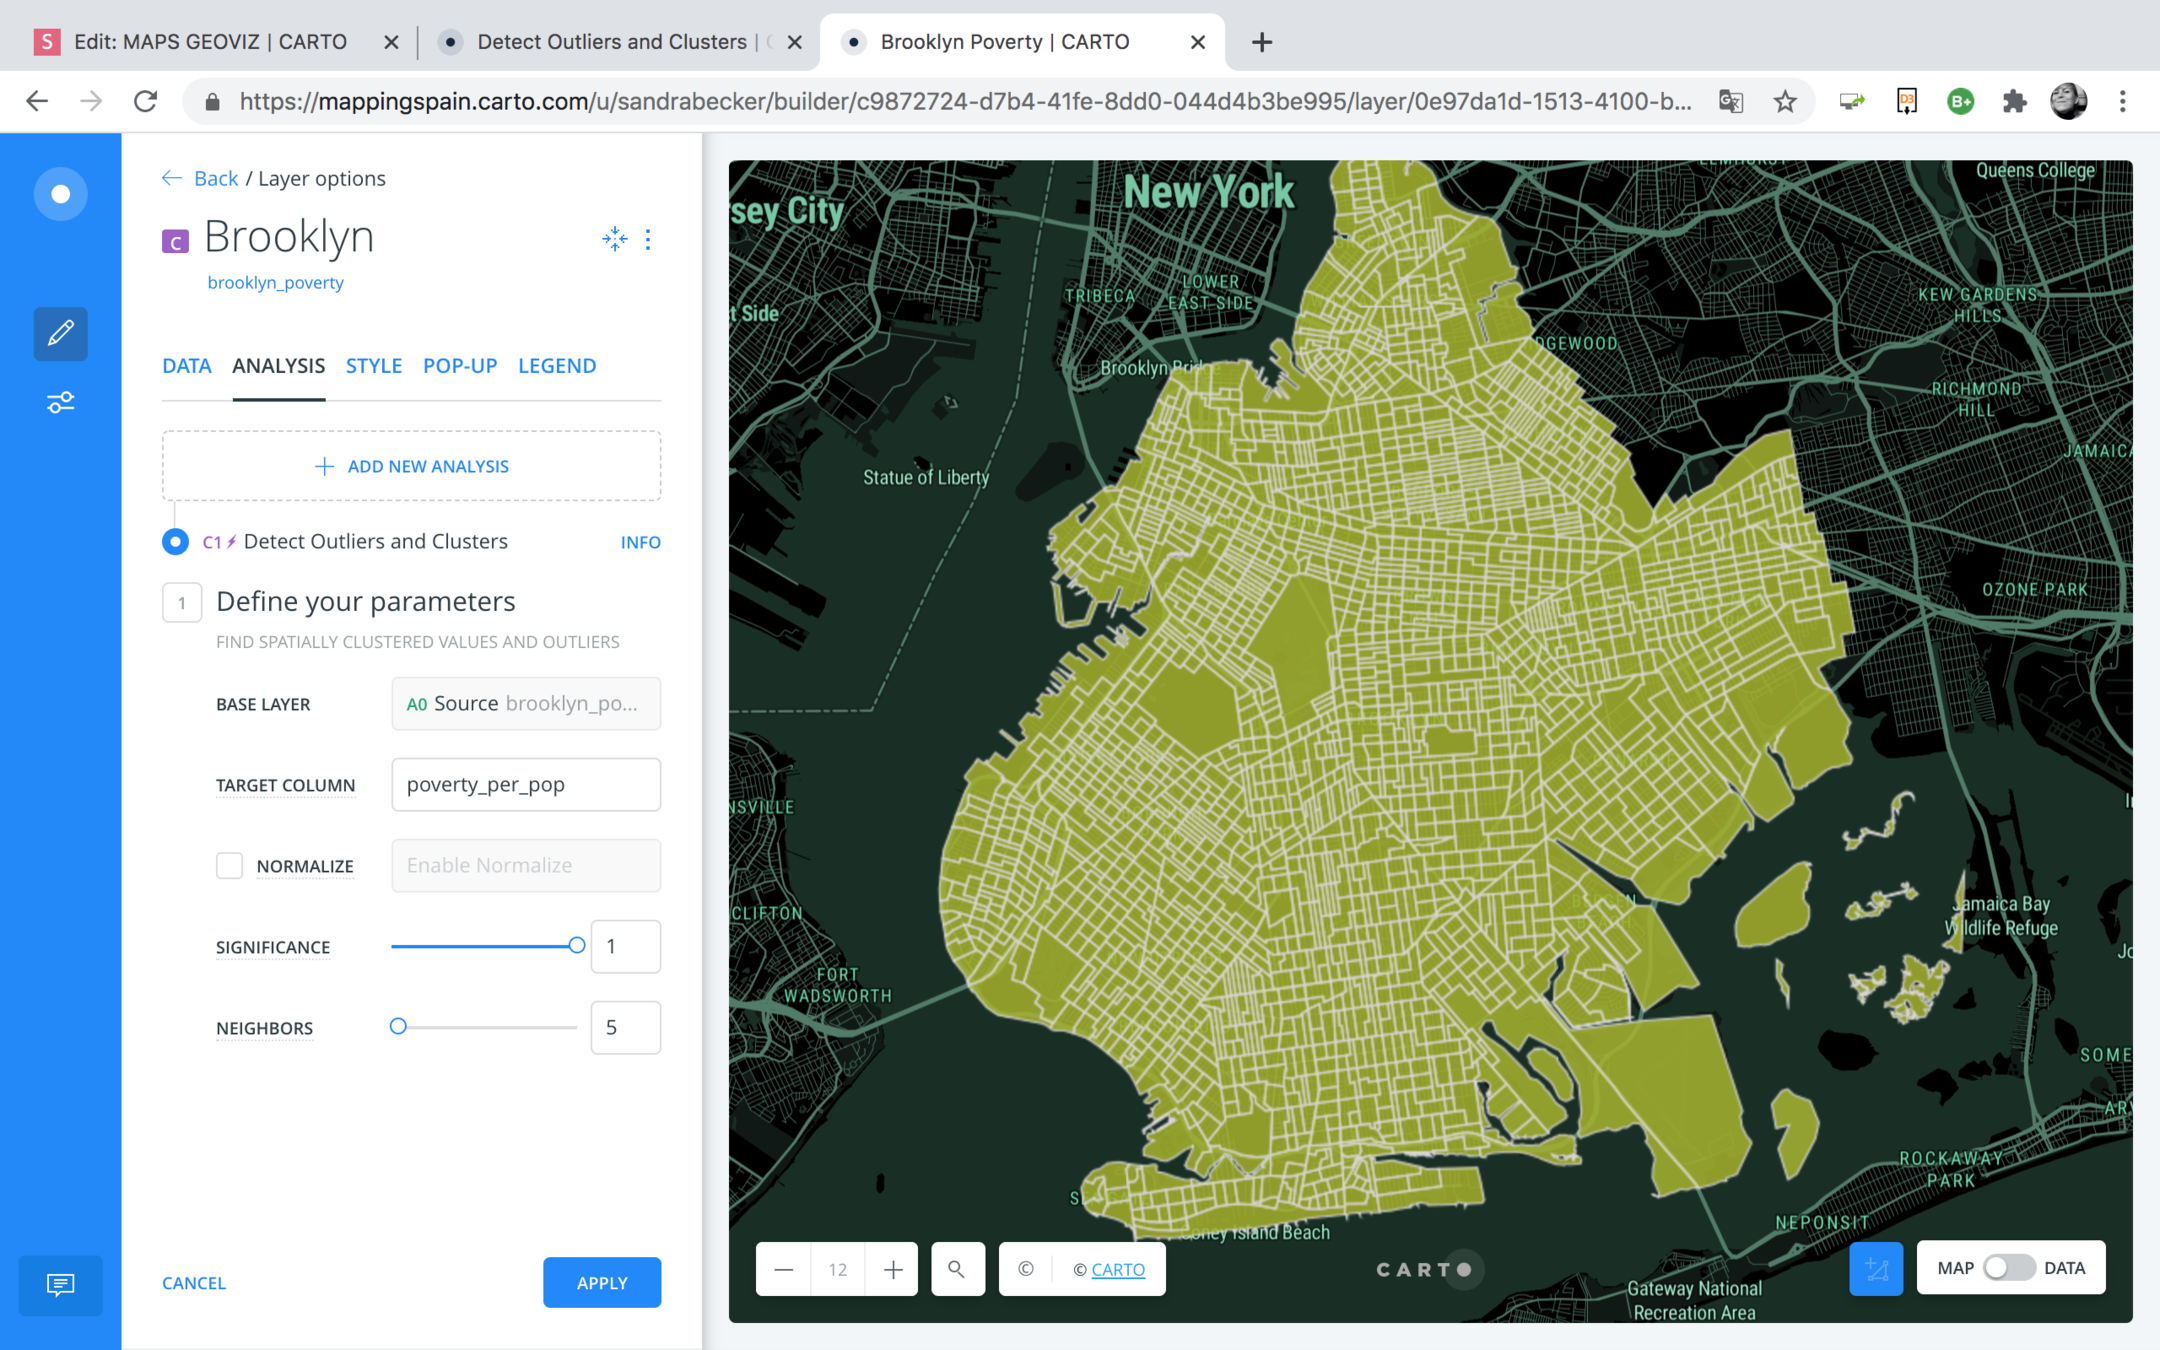Zoom in the map with plus button
Screen dimensions: 2160x1350
click(893, 1269)
